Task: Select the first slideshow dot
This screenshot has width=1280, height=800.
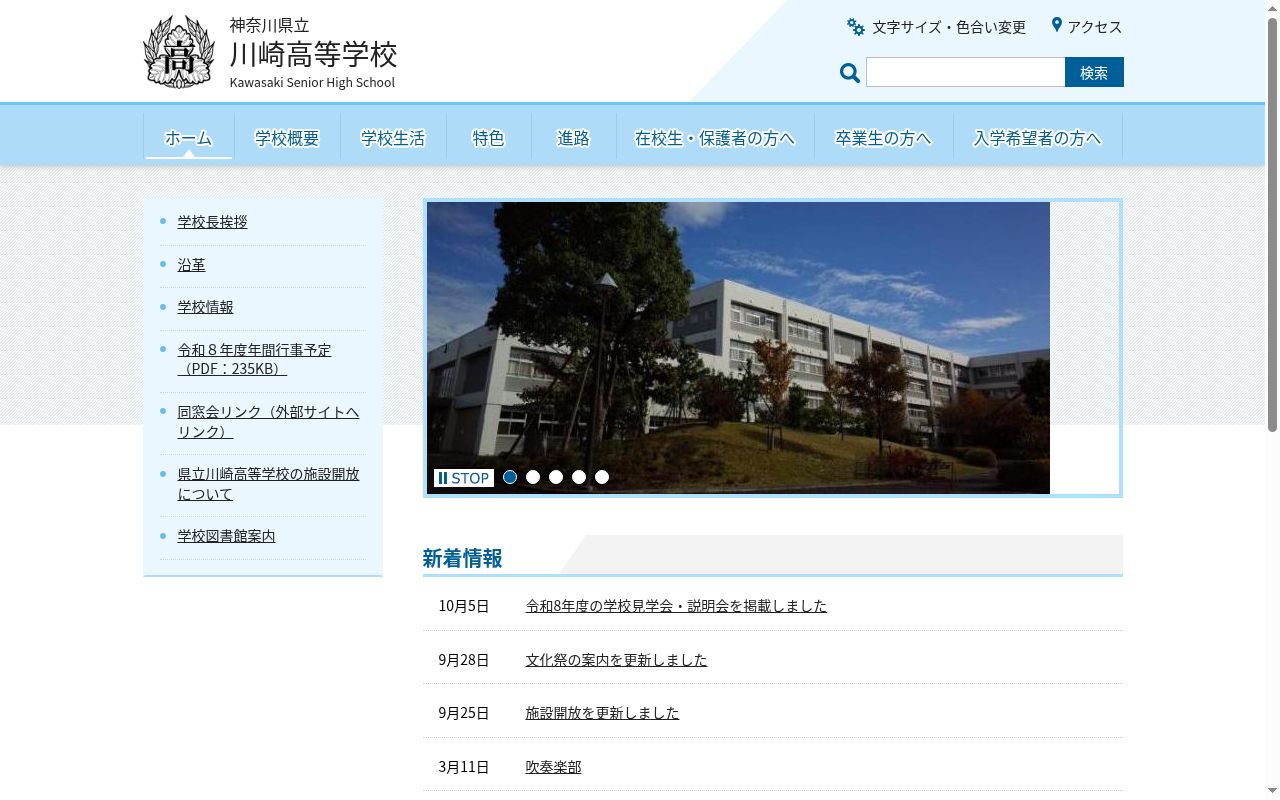Action: click(510, 477)
